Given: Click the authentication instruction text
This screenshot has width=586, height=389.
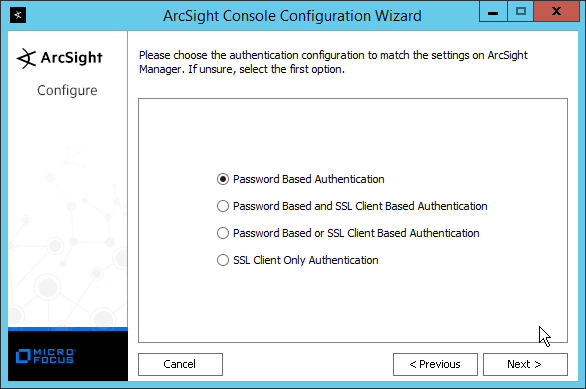Looking at the screenshot, I should [333, 62].
